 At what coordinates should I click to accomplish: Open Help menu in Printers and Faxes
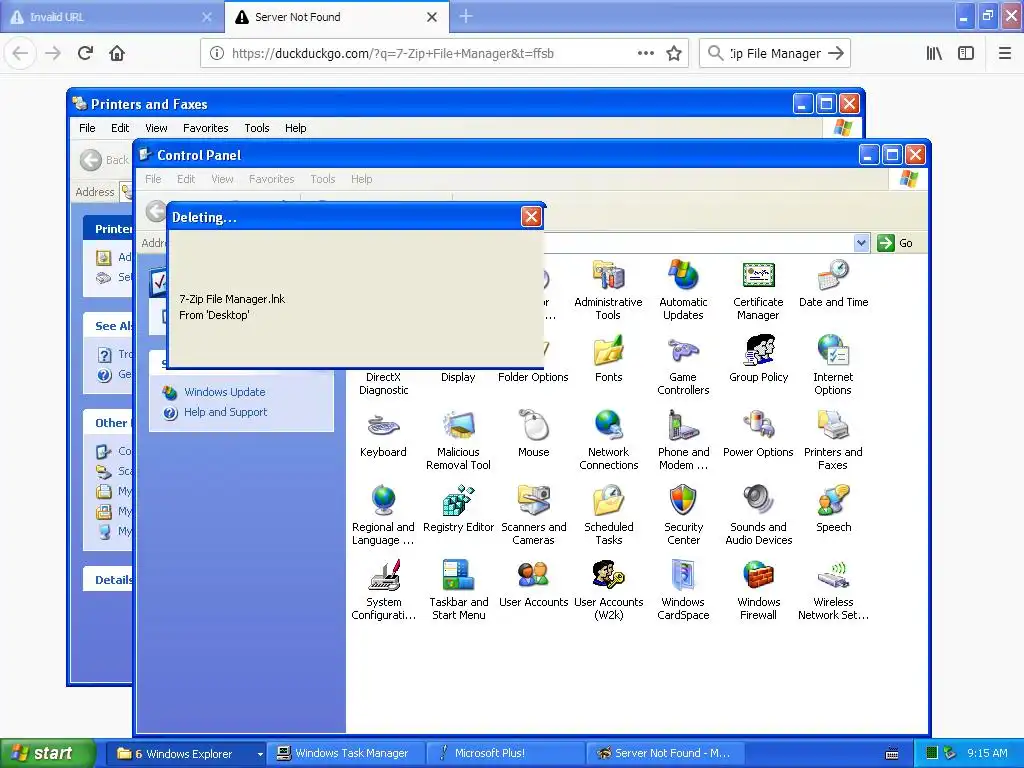[295, 128]
